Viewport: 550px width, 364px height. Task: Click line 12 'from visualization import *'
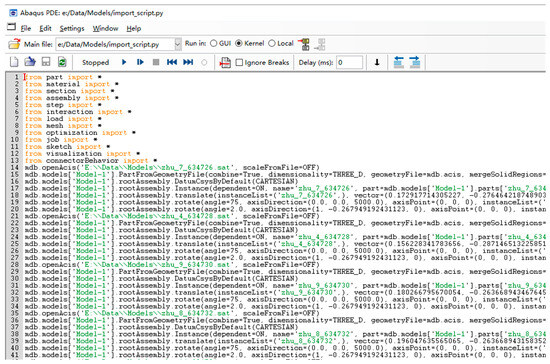[x=82, y=154]
